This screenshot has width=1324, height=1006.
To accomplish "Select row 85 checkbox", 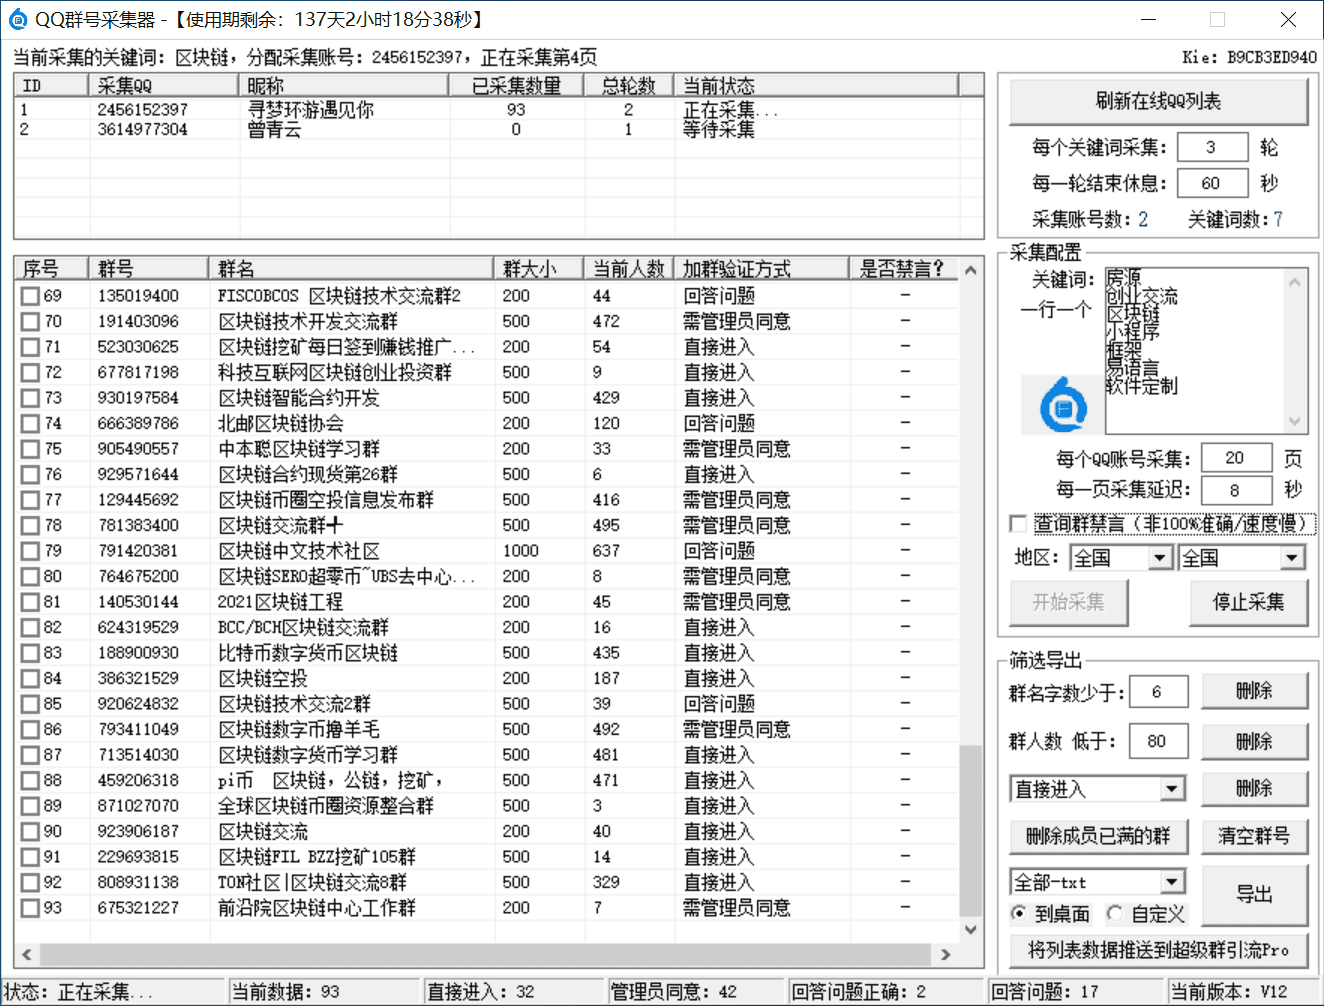I will point(30,704).
